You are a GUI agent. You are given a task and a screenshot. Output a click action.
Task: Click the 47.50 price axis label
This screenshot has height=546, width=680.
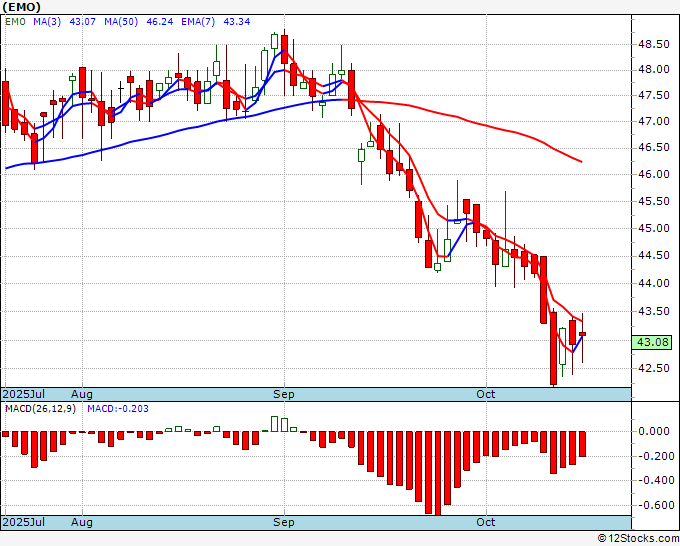654,96
